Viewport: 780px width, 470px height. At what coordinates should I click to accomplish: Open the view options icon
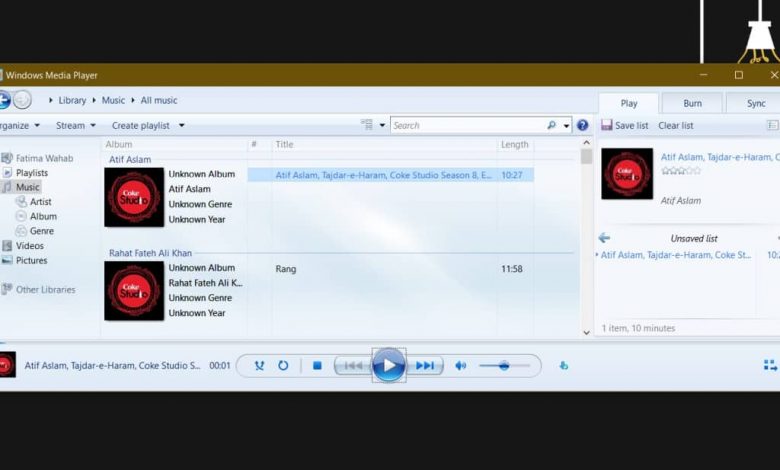tap(367, 125)
